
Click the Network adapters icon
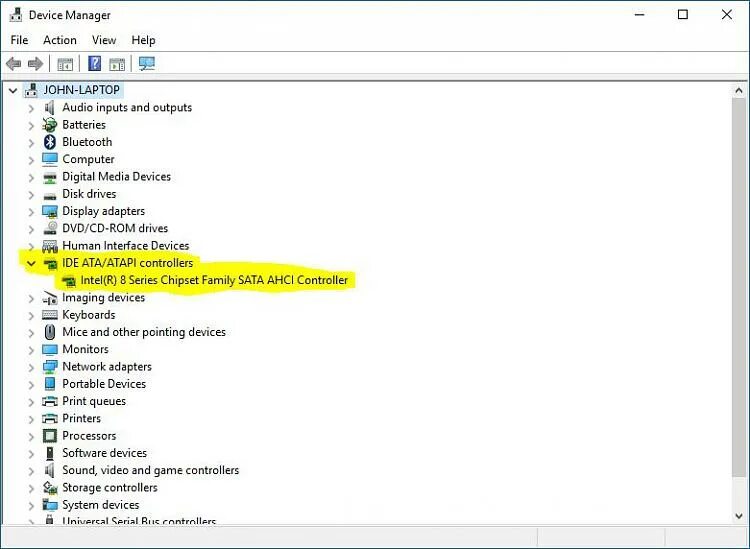[50, 367]
